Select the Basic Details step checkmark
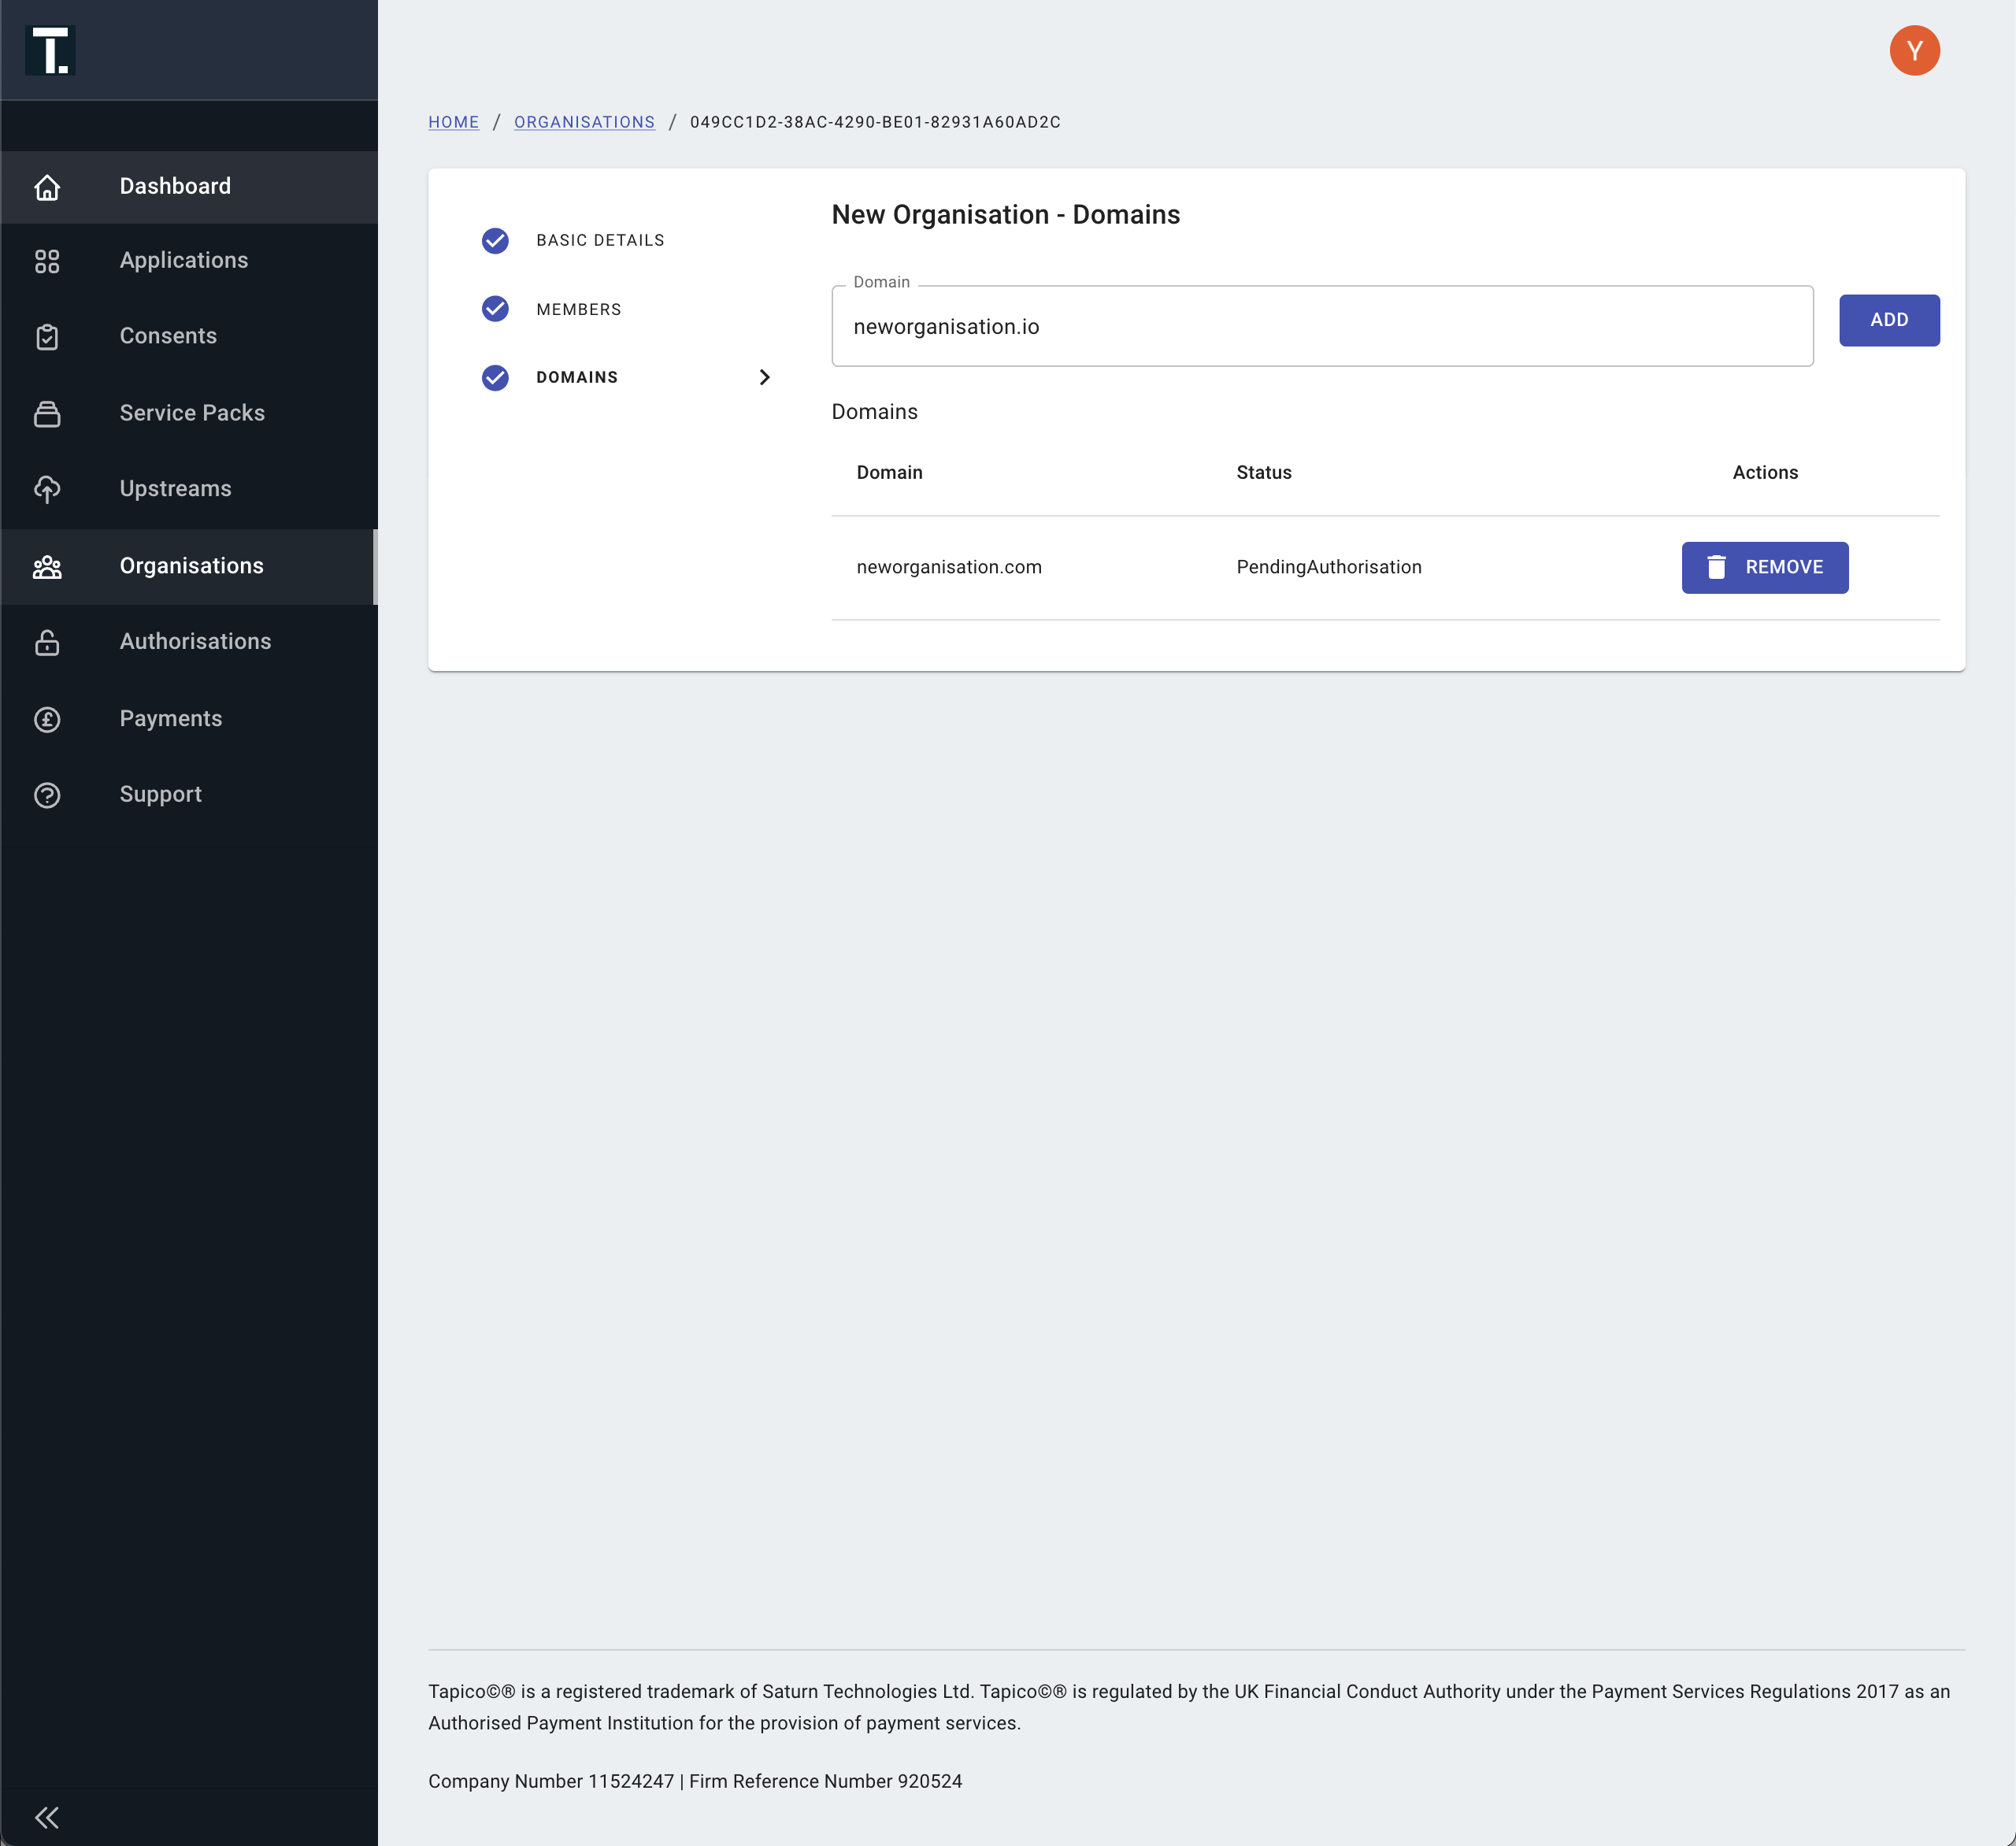Viewport: 2016px width, 1846px height. pyautogui.click(x=495, y=241)
